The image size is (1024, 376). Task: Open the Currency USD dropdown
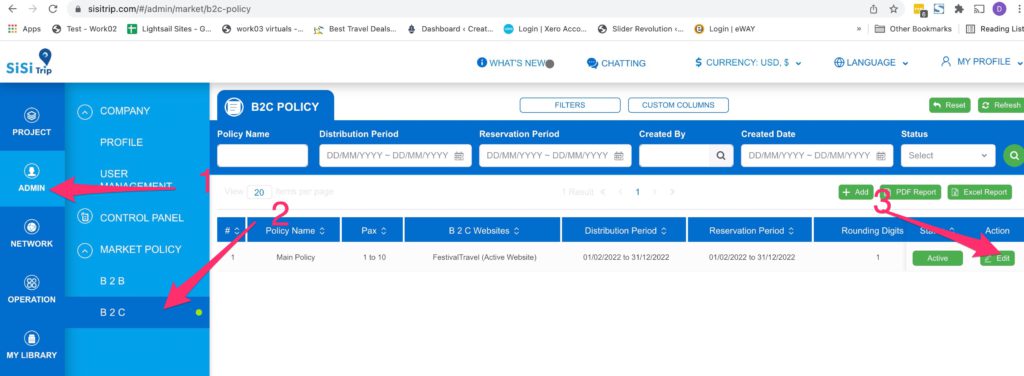[x=748, y=63]
